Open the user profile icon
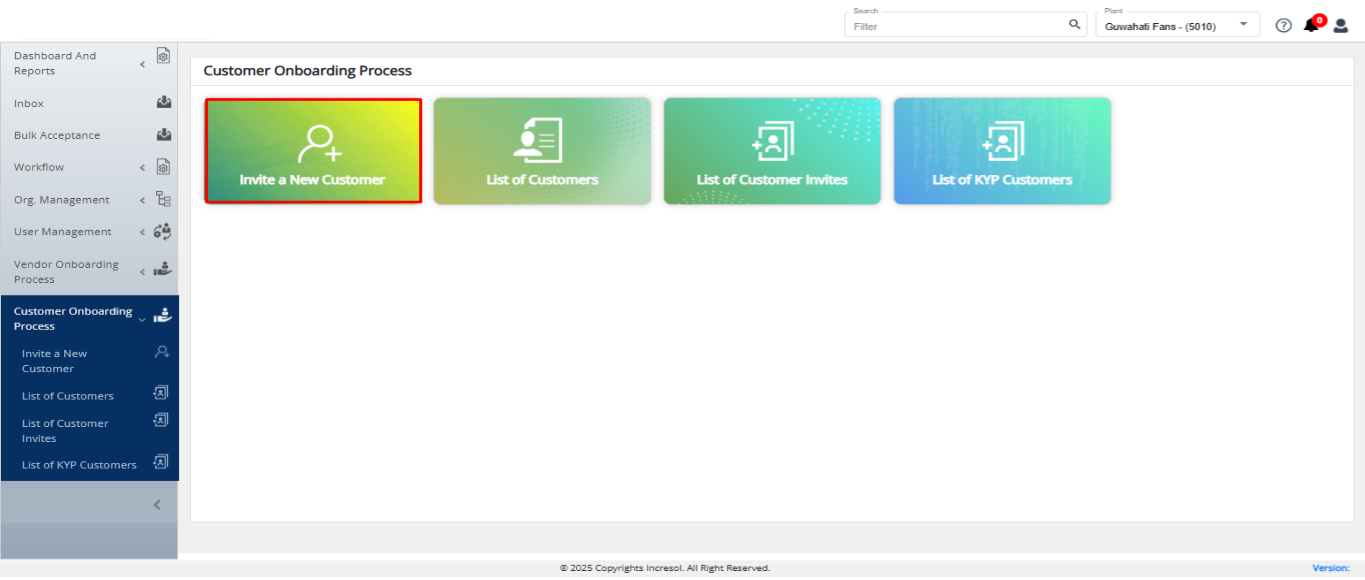 (1341, 25)
